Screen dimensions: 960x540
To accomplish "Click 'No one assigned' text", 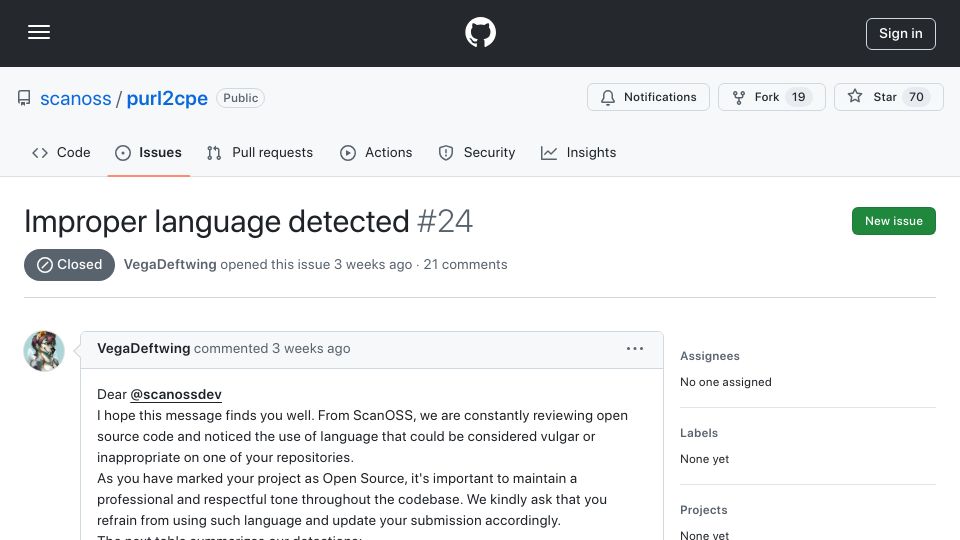I will pos(726,382).
